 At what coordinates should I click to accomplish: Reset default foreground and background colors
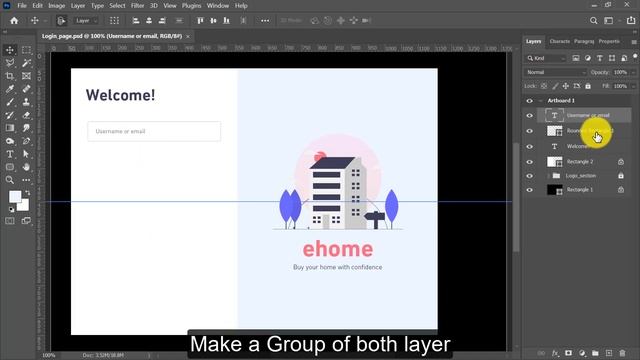point(11,209)
